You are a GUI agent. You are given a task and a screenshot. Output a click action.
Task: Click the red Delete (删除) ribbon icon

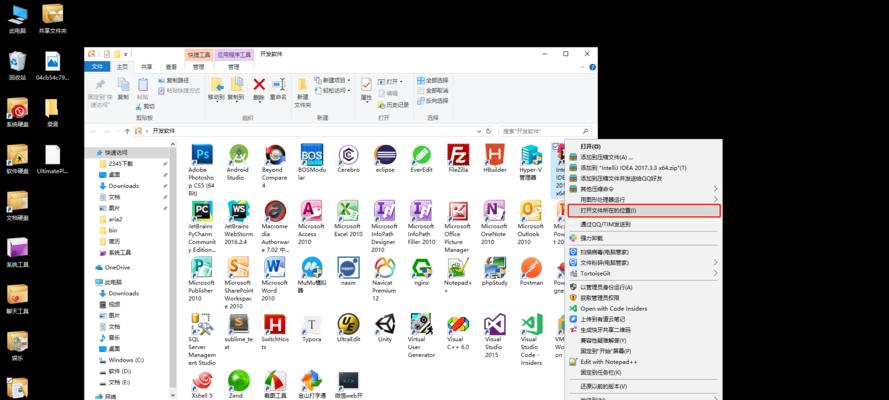[259, 84]
